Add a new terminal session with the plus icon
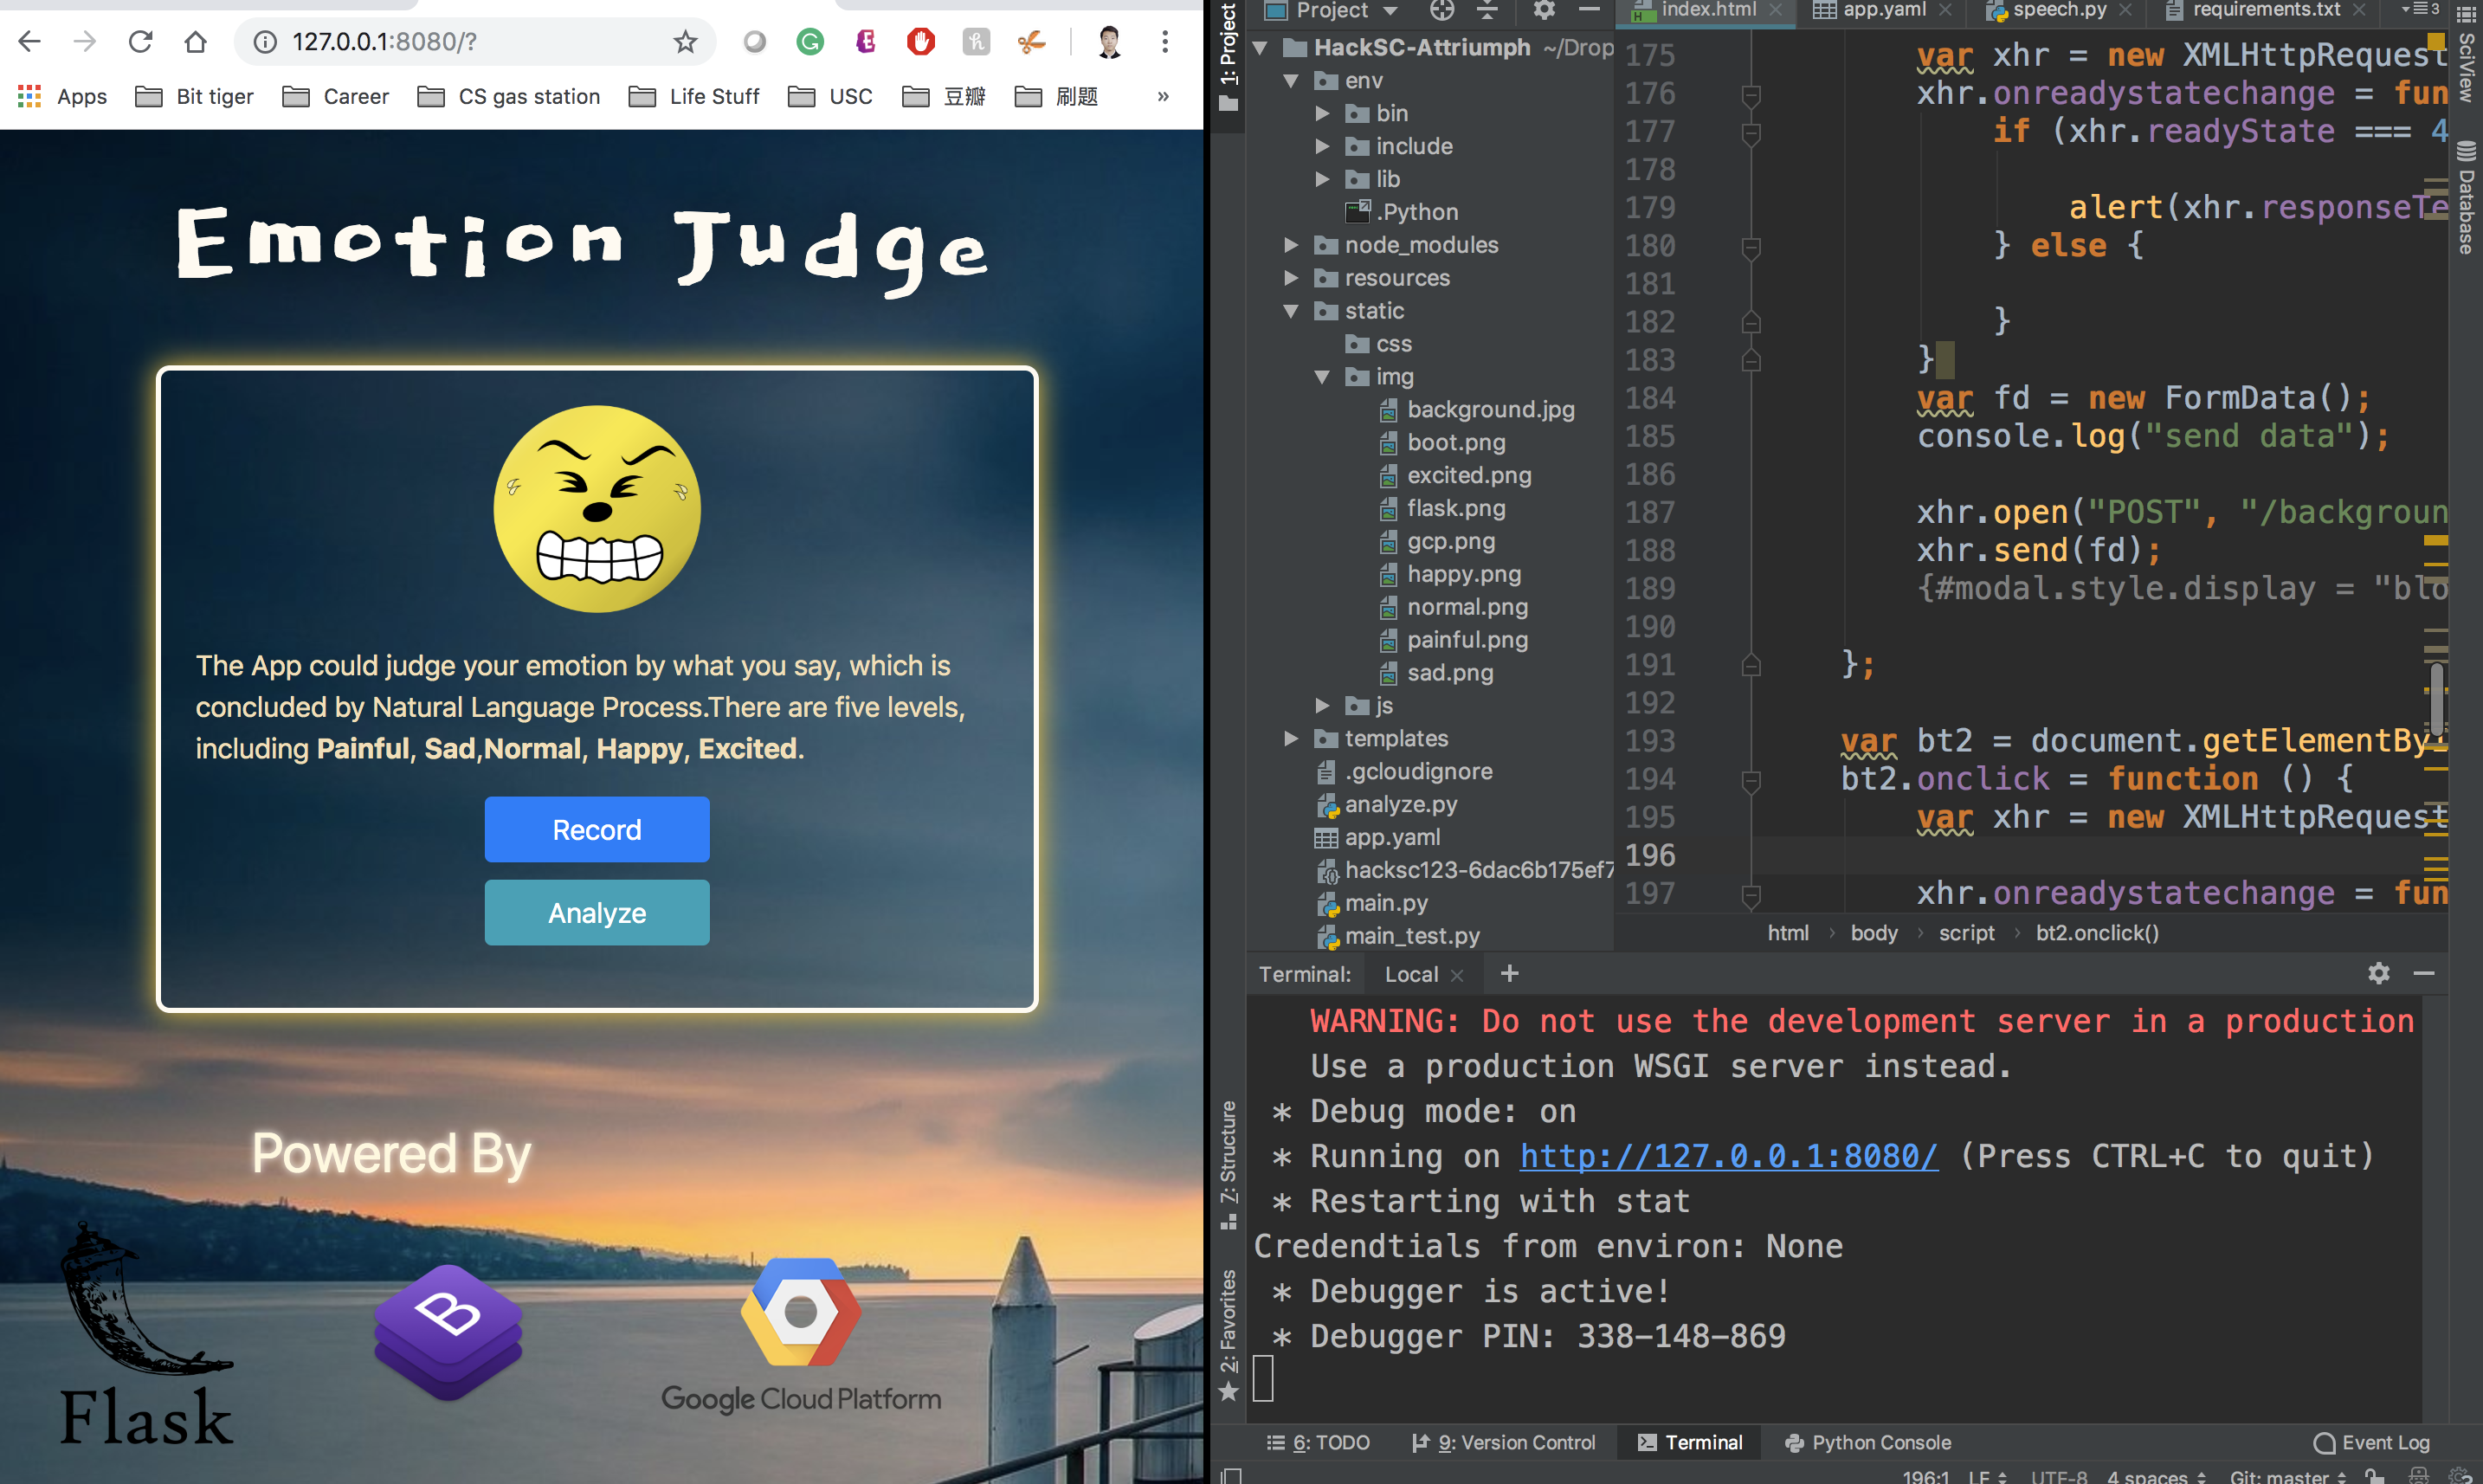The width and height of the screenshot is (2483, 1484). (x=1509, y=973)
